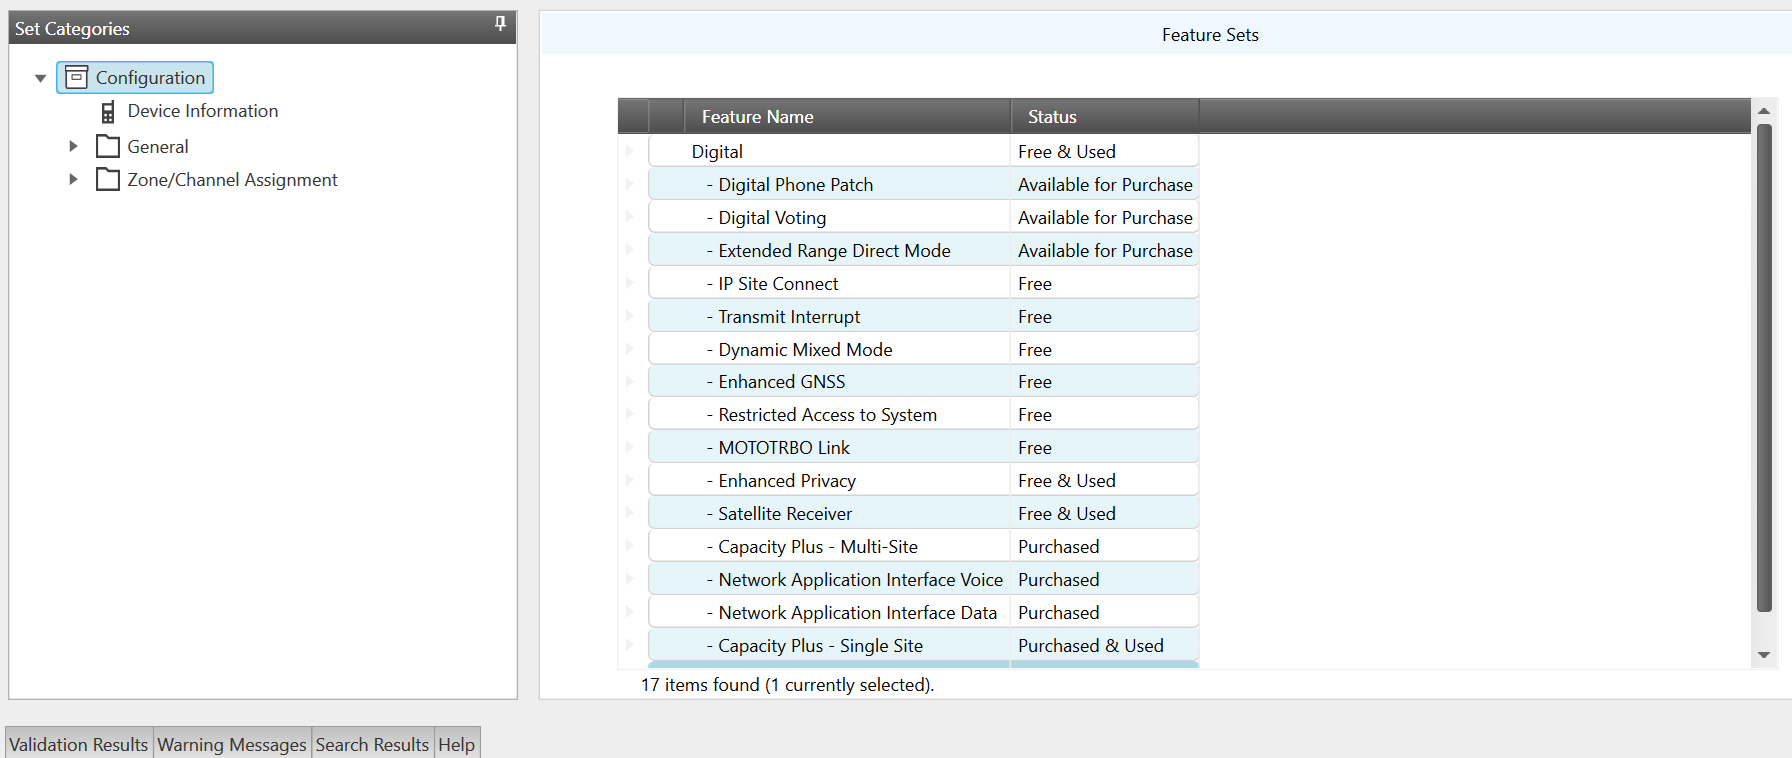
Task: Open the Validation Results tab
Action: point(79,744)
